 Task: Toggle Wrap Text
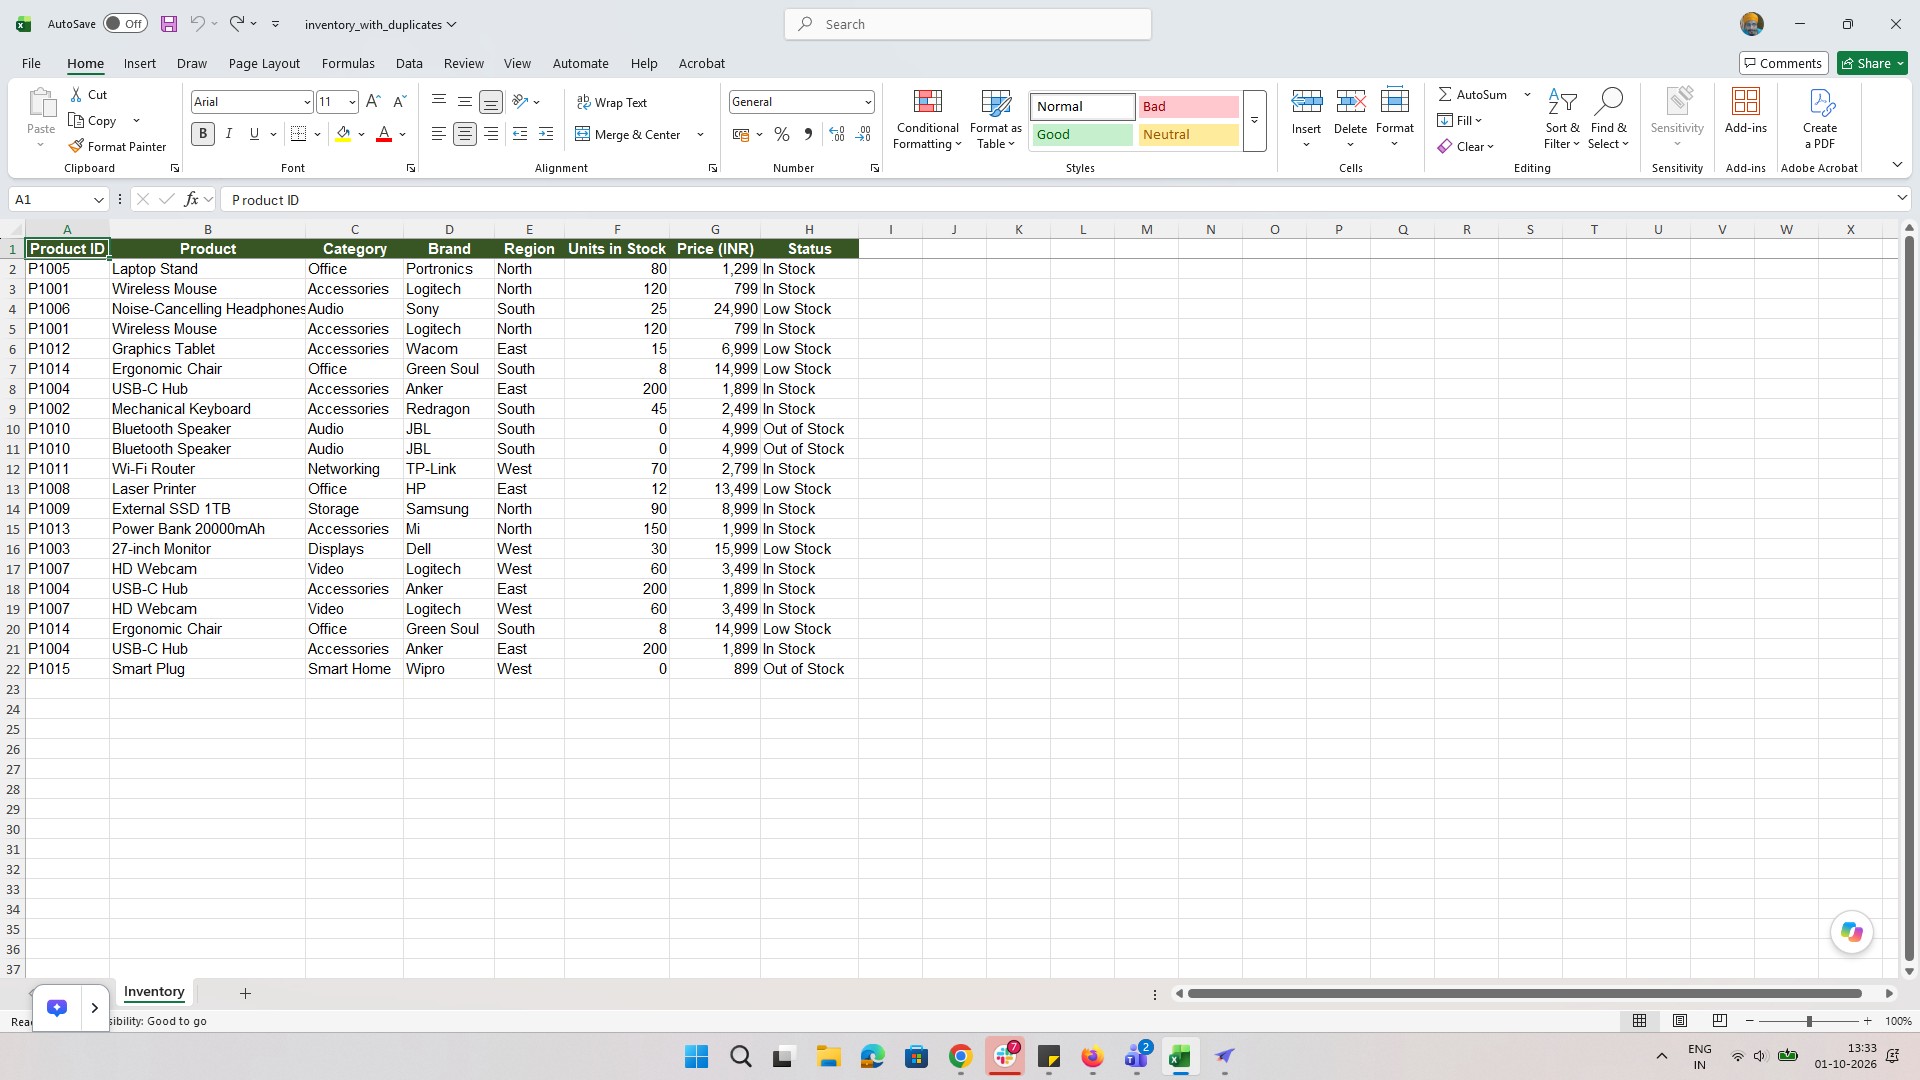(x=612, y=102)
